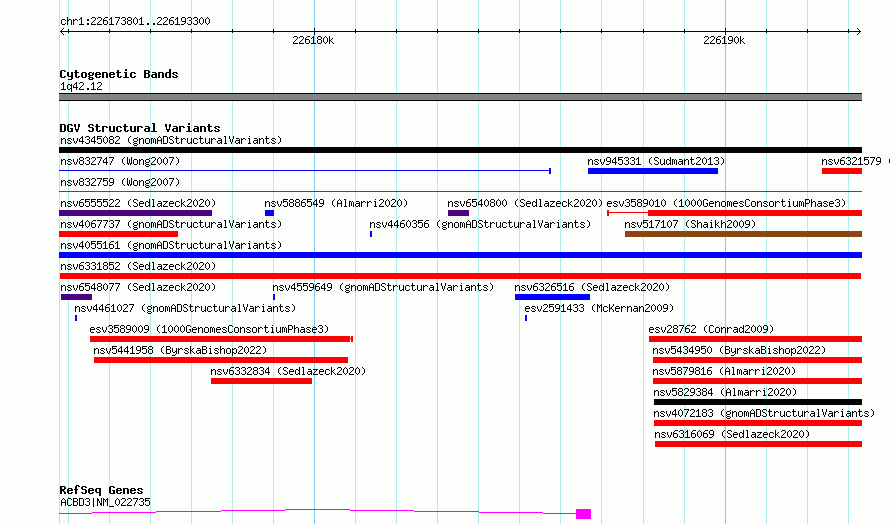This screenshot has height=524, width=890.
Task: Click nsv4067737 gnomAD red bar
Action: [x=119, y=234]
